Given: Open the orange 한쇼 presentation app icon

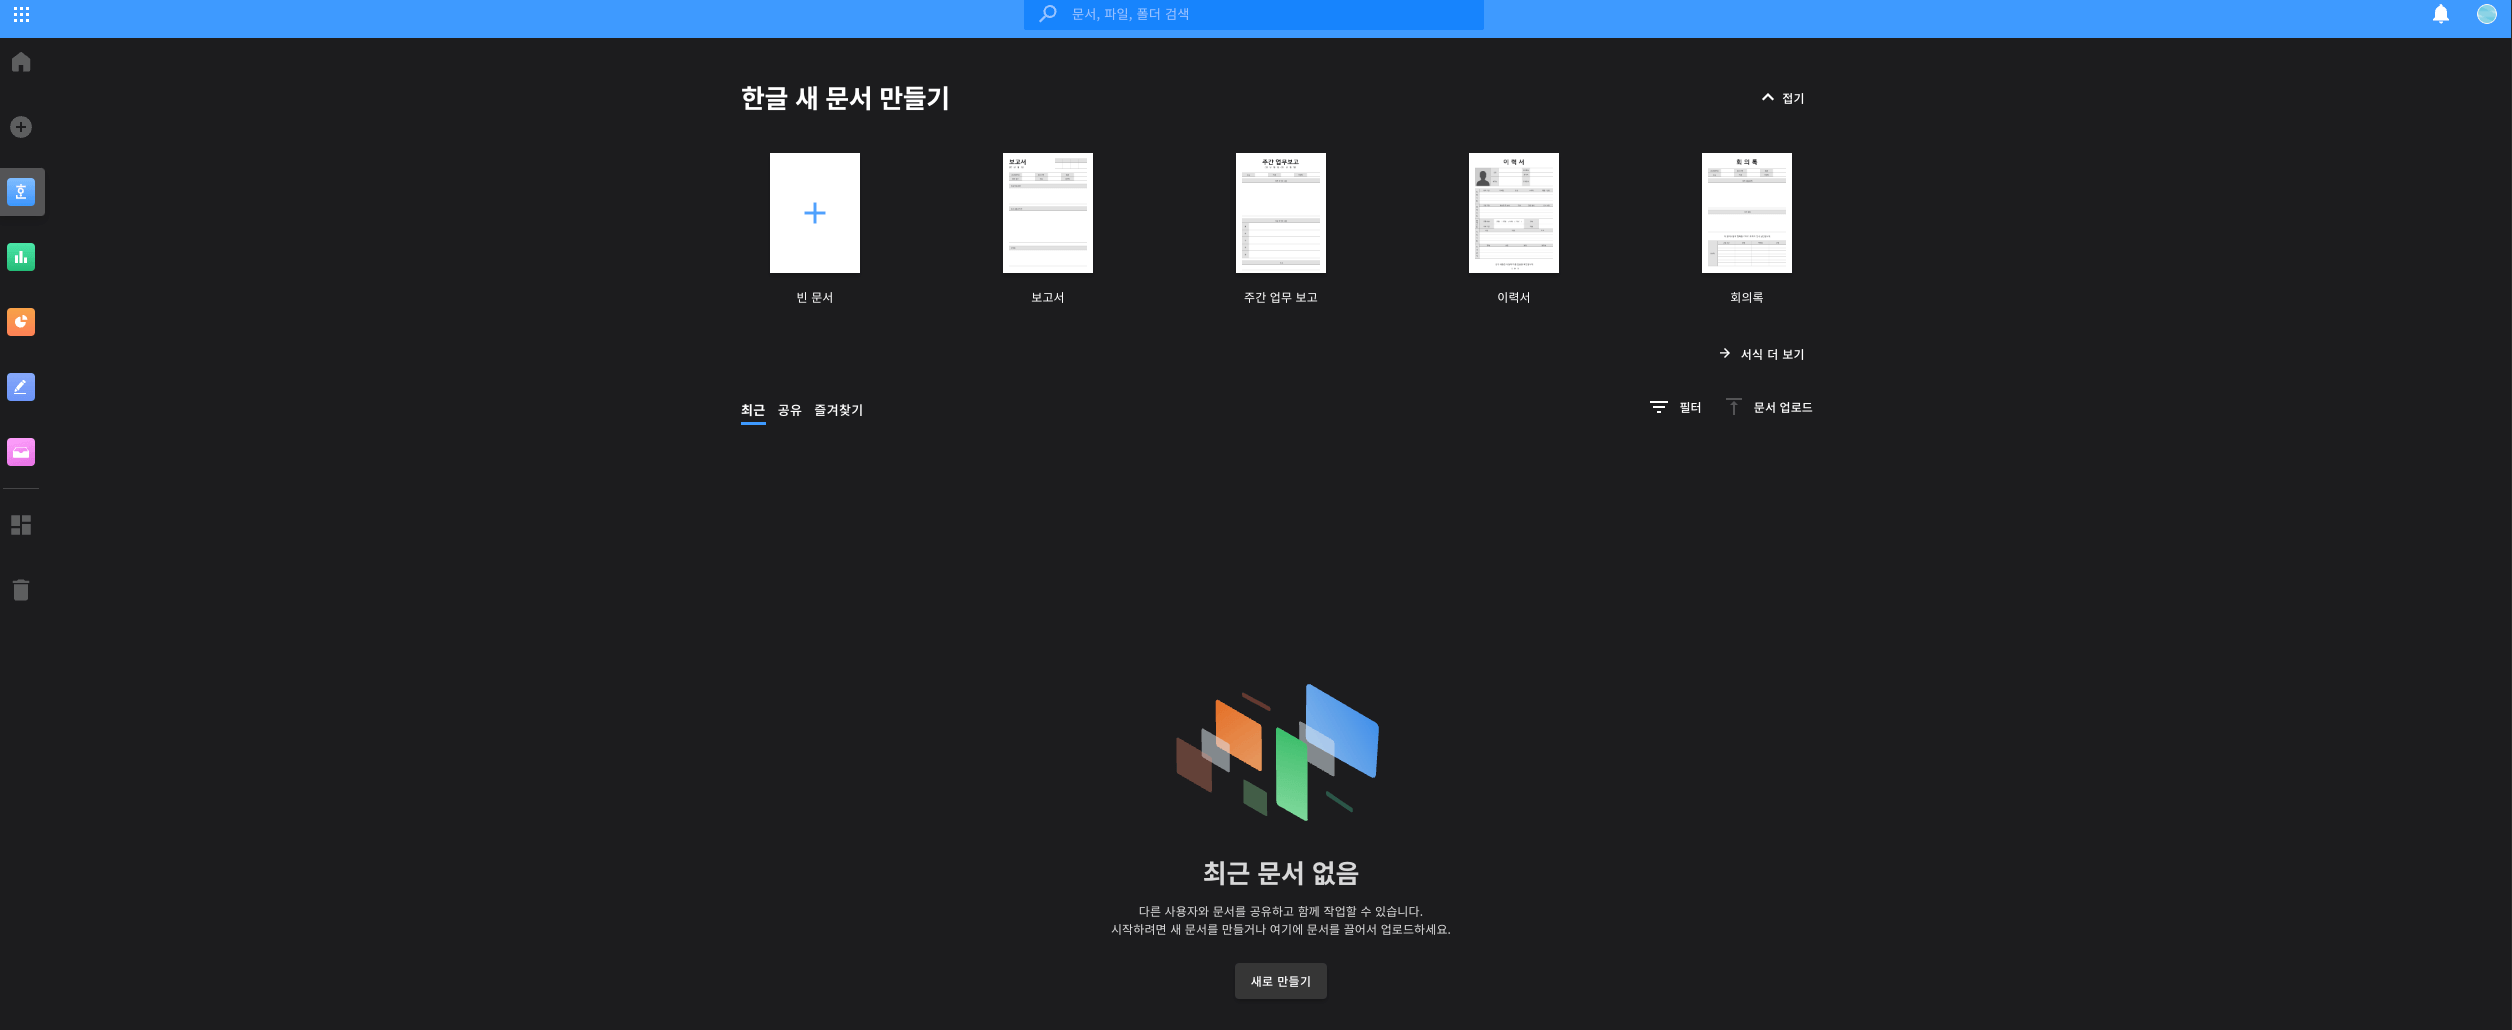Looking at the screenshot, I should click(21, 322).
